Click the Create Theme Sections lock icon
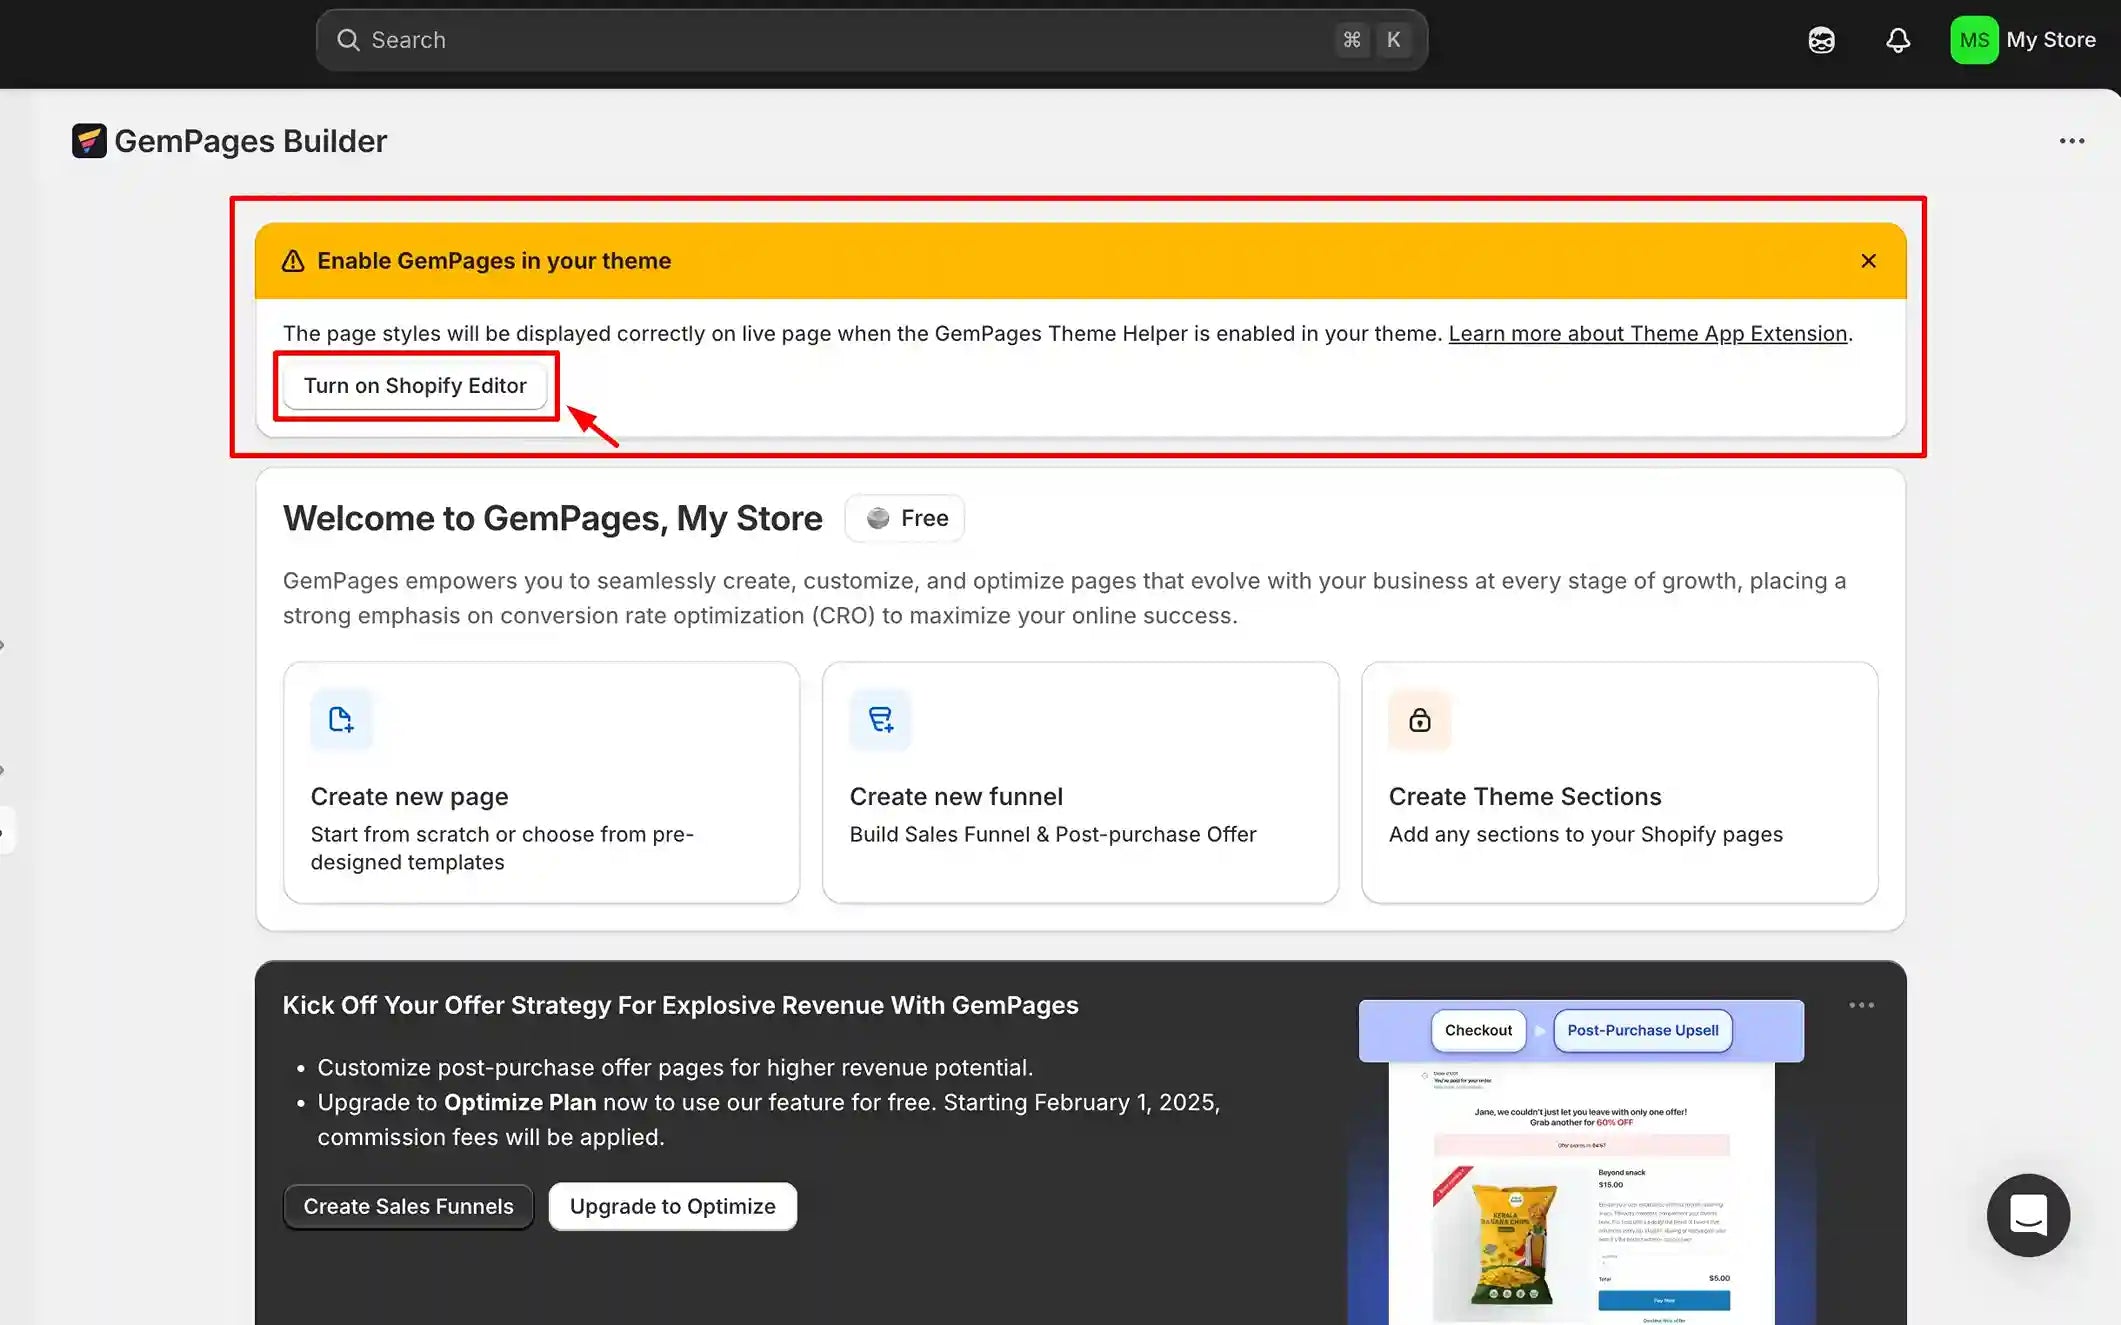This screenshot has width=2121, height=1325. (x=1419, y=719)
